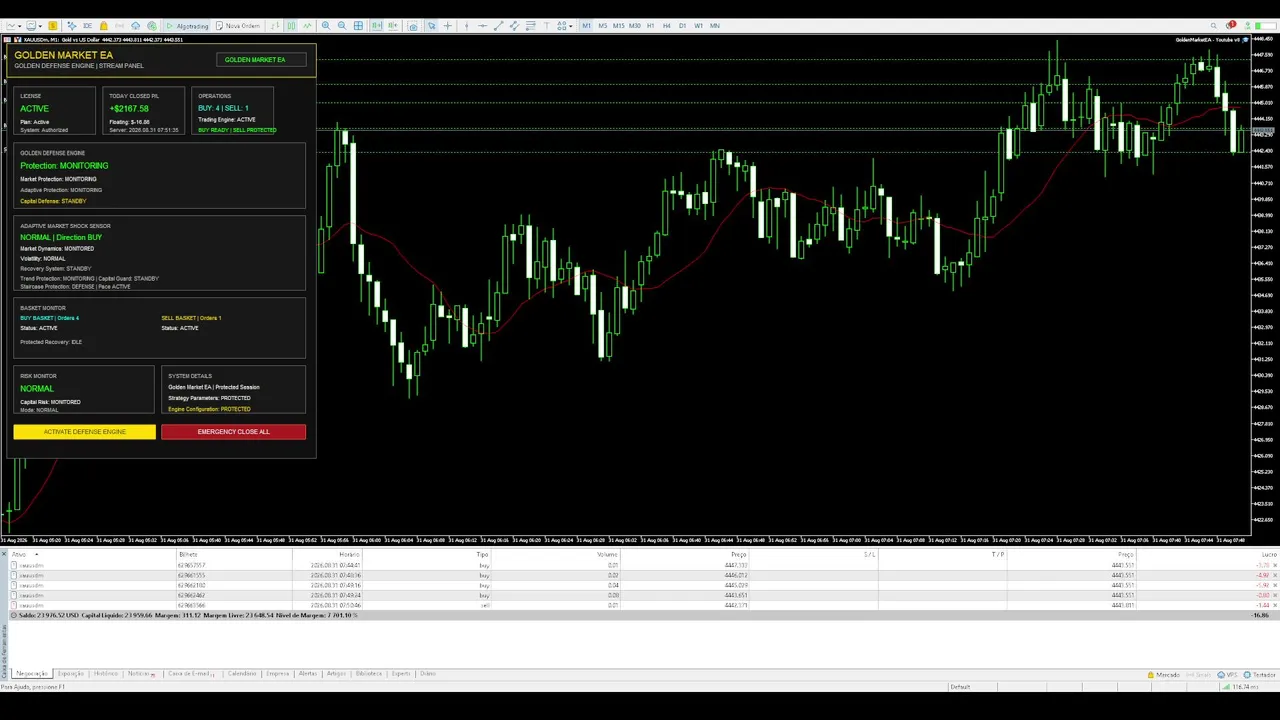The width and height of the screenshot is (1280, 720).
Task: Click the connection status 116.74 ms
Action: 1240,687
